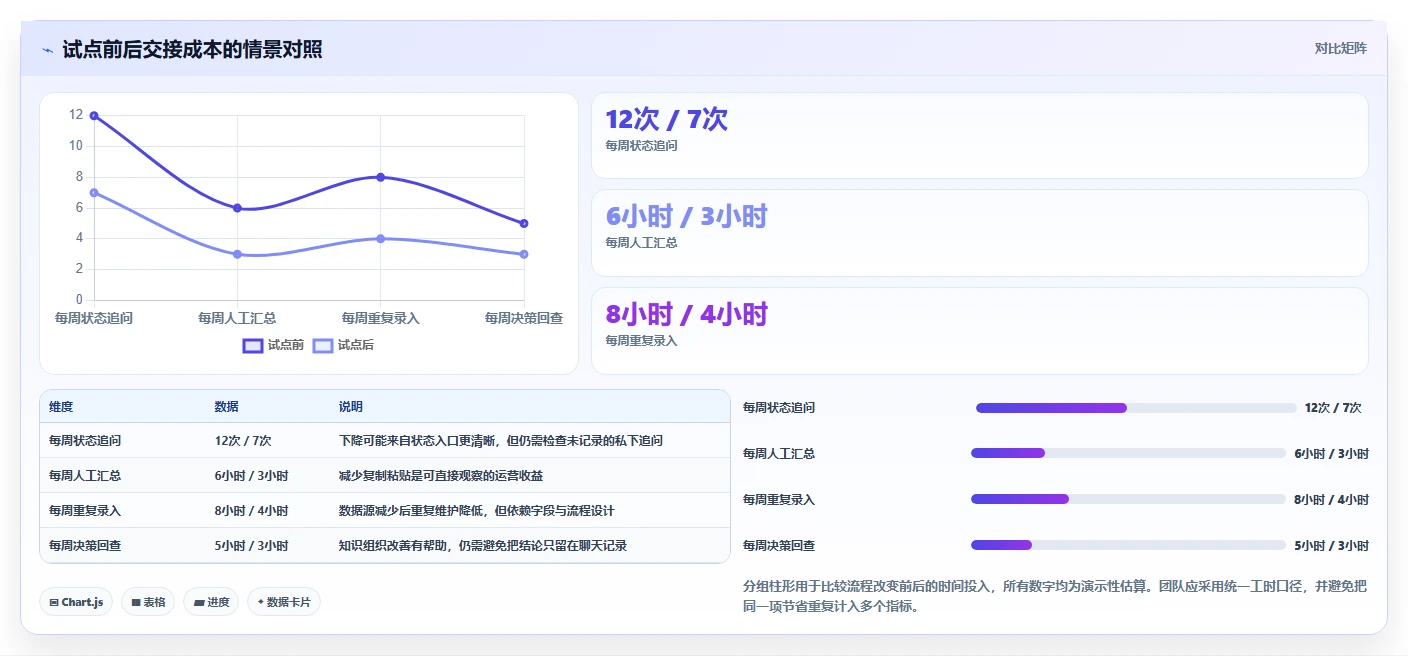Click the 试点后 data point at 每周人工汇总
This screenshot has width=1408, height=656.
coord(237,254)
